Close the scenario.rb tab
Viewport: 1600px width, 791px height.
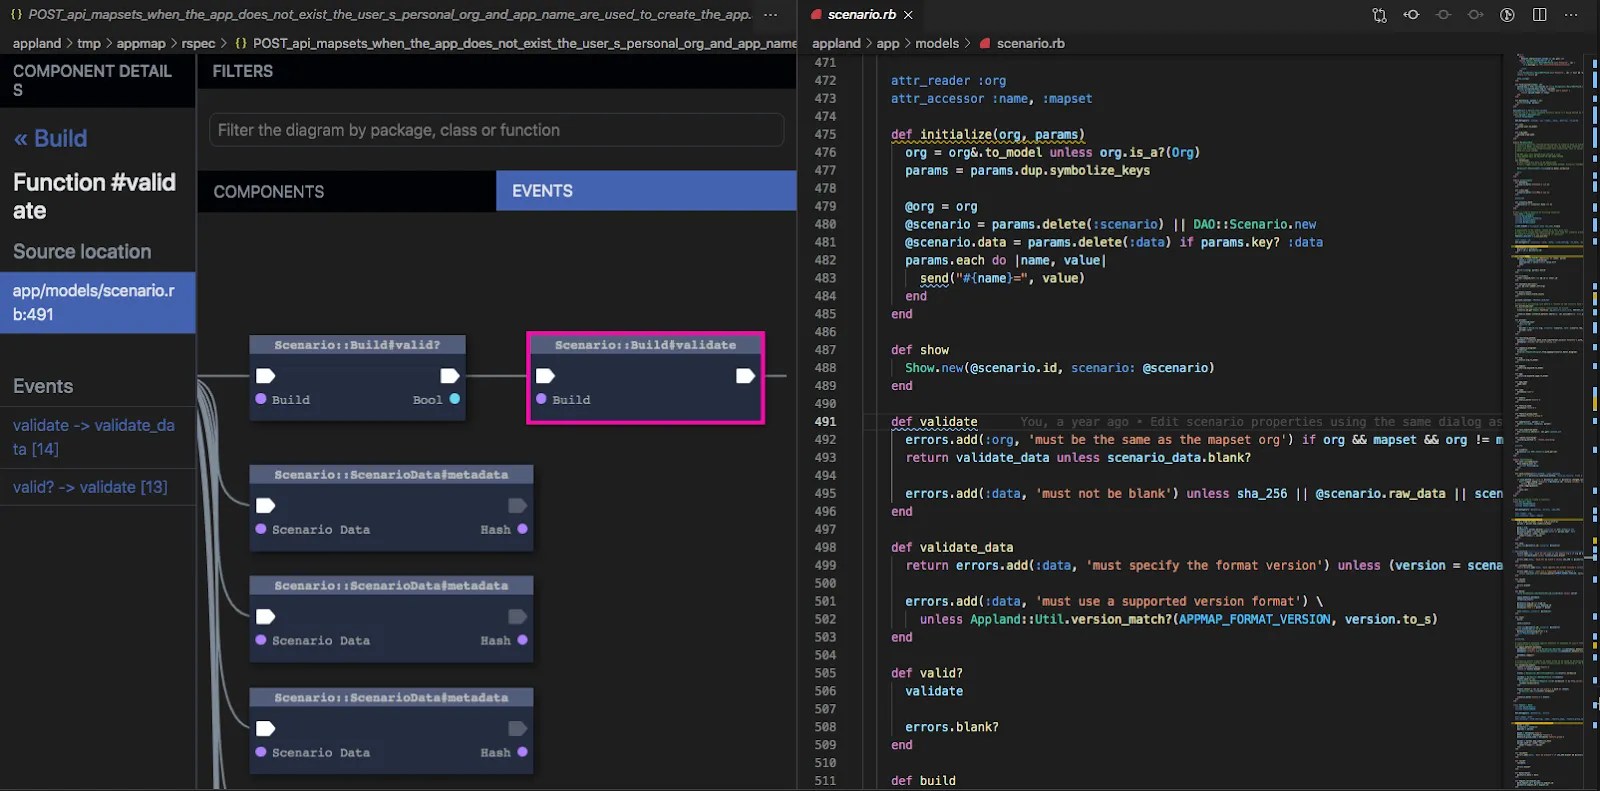tap(908, 15)
